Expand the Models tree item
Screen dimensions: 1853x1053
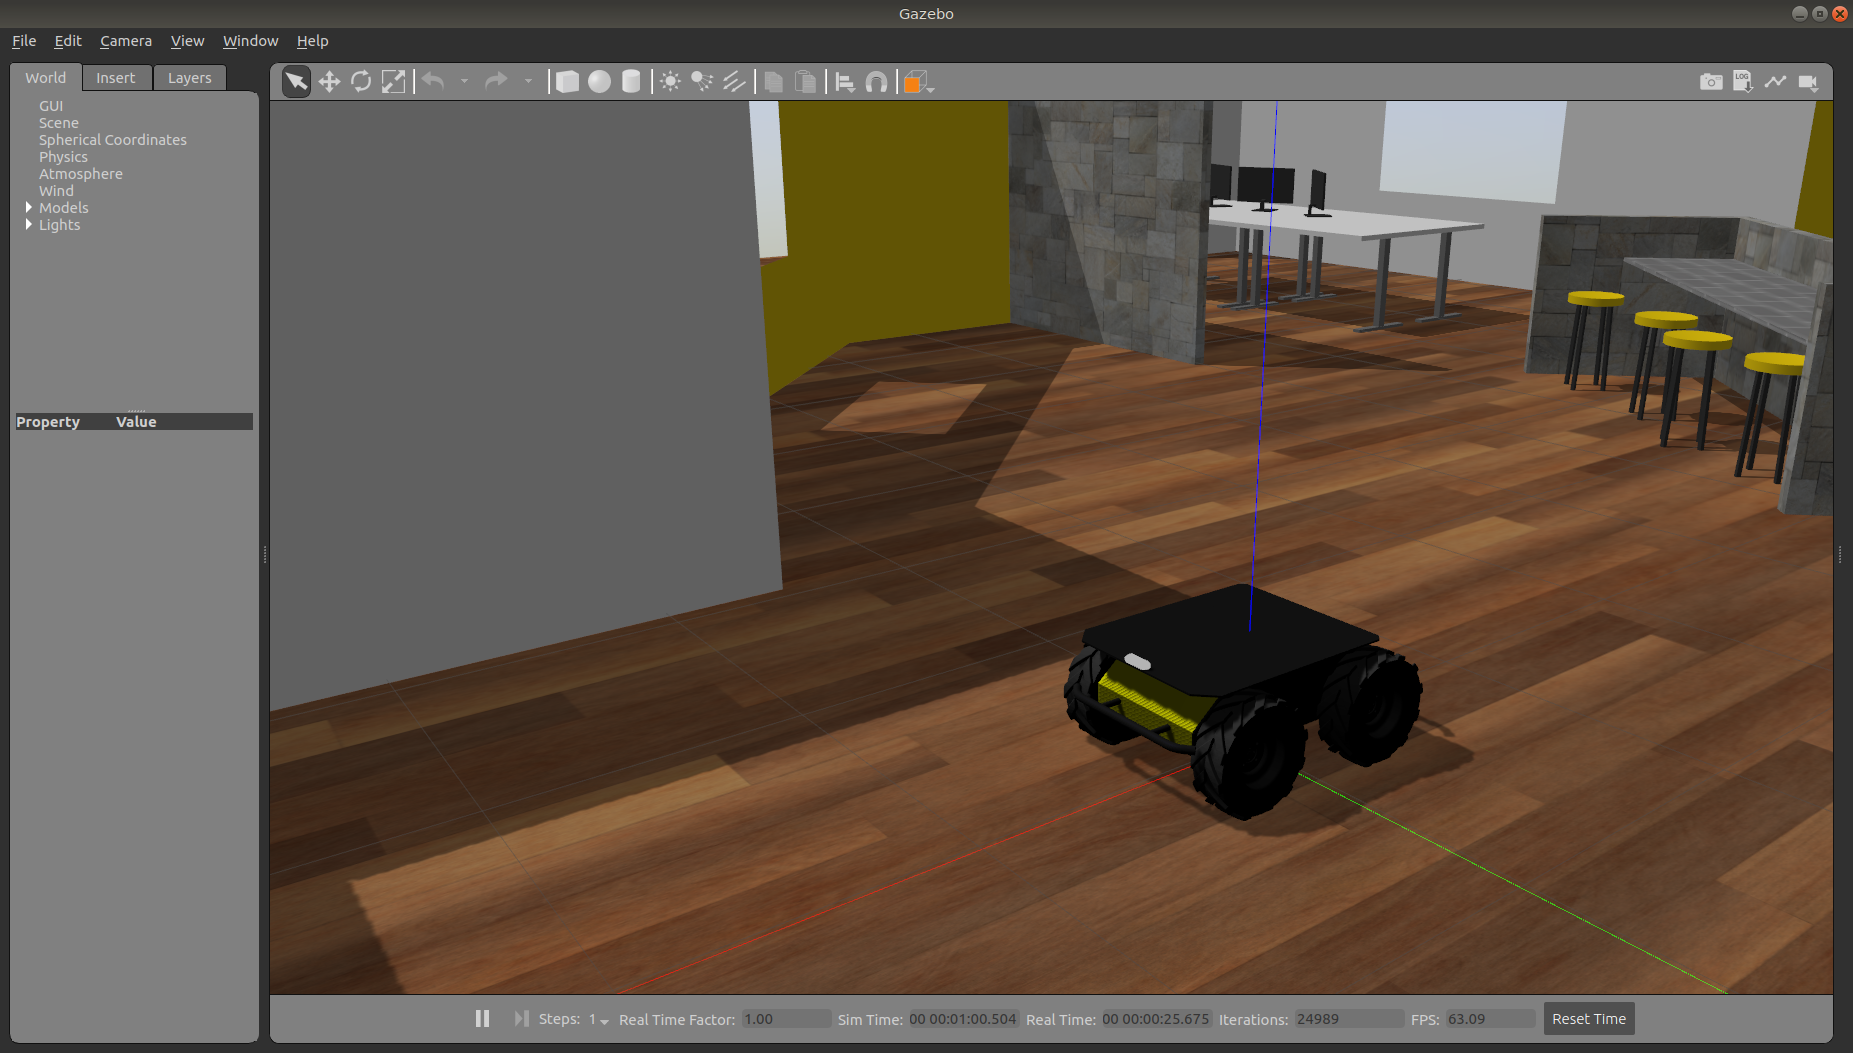(x=29, y=207)
